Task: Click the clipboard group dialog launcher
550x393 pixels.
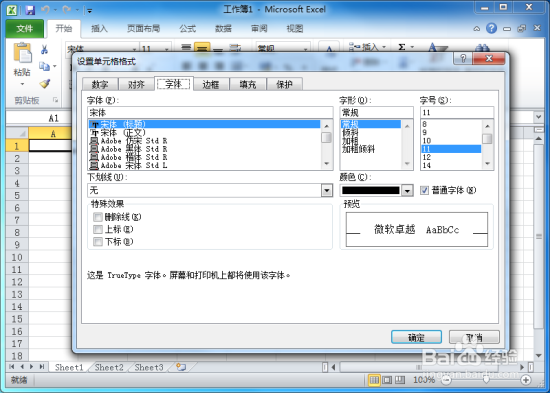Action: [x=55, y=100]
